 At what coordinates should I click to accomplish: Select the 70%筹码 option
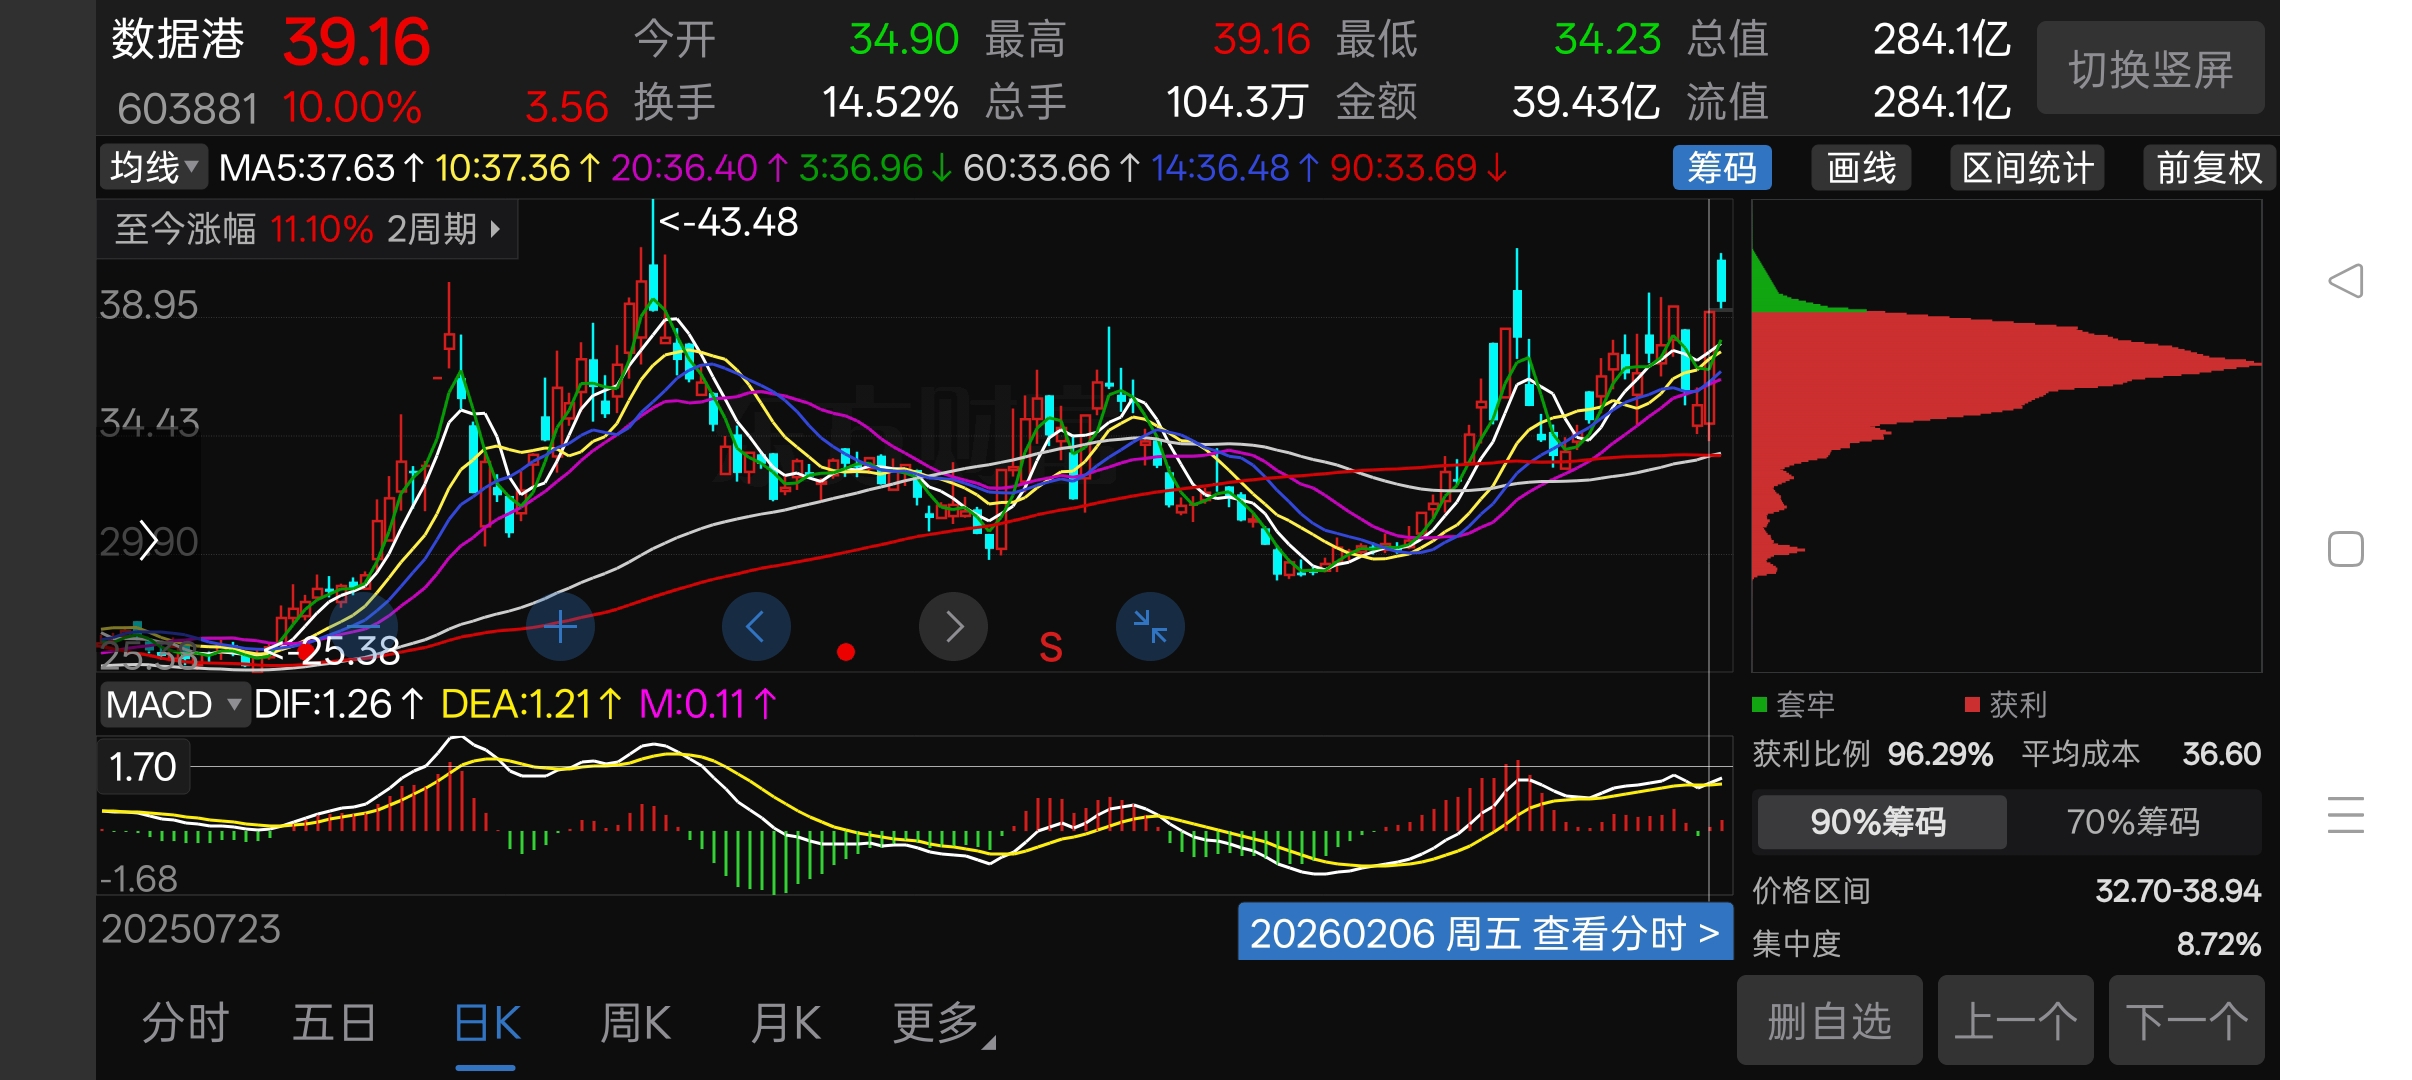click(x=2133, y=822)
